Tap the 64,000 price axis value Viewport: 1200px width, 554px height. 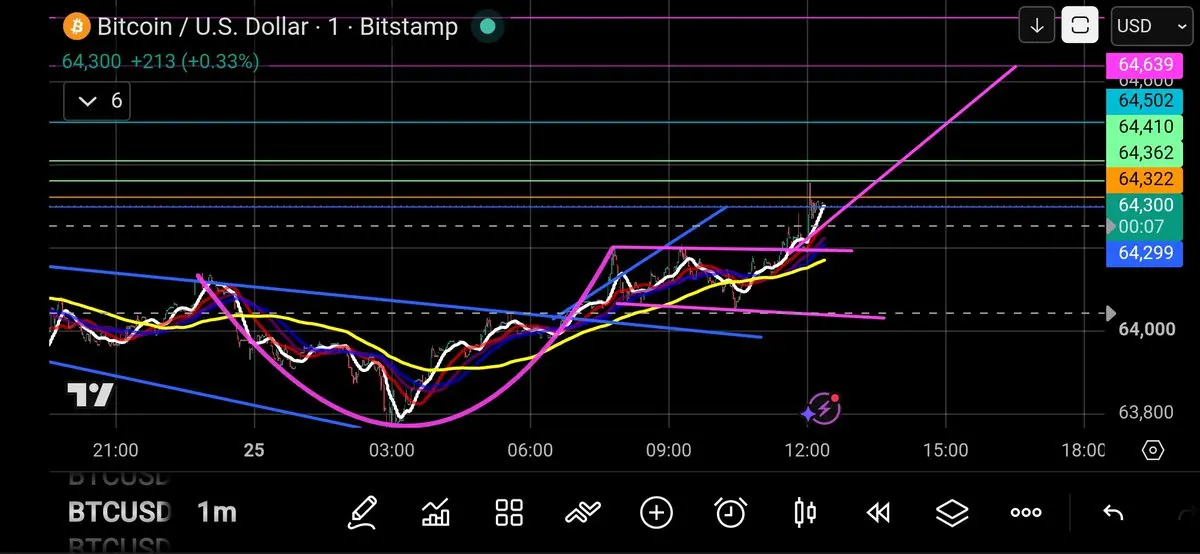click(x=1146, y=329)
